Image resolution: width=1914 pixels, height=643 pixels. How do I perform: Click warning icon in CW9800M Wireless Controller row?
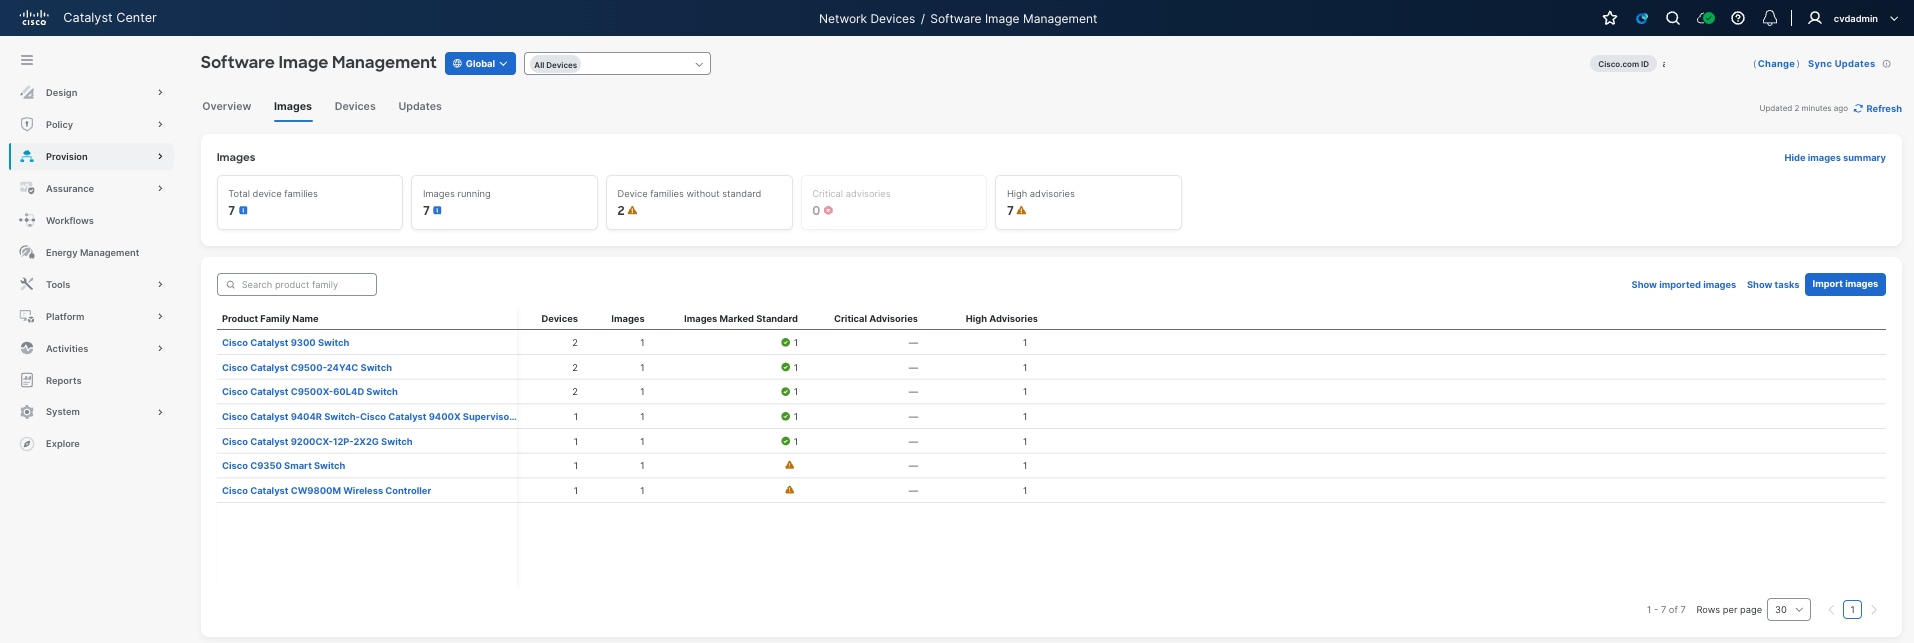click(790, 490)
